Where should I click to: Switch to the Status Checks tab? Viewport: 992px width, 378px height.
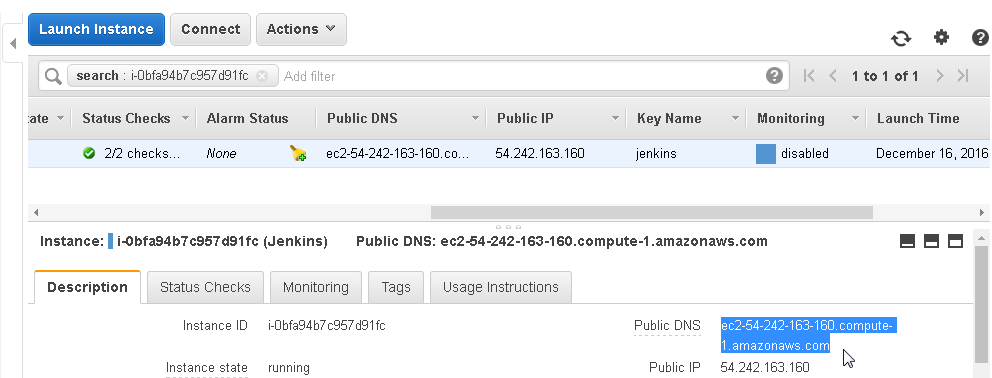click(205, 287)
